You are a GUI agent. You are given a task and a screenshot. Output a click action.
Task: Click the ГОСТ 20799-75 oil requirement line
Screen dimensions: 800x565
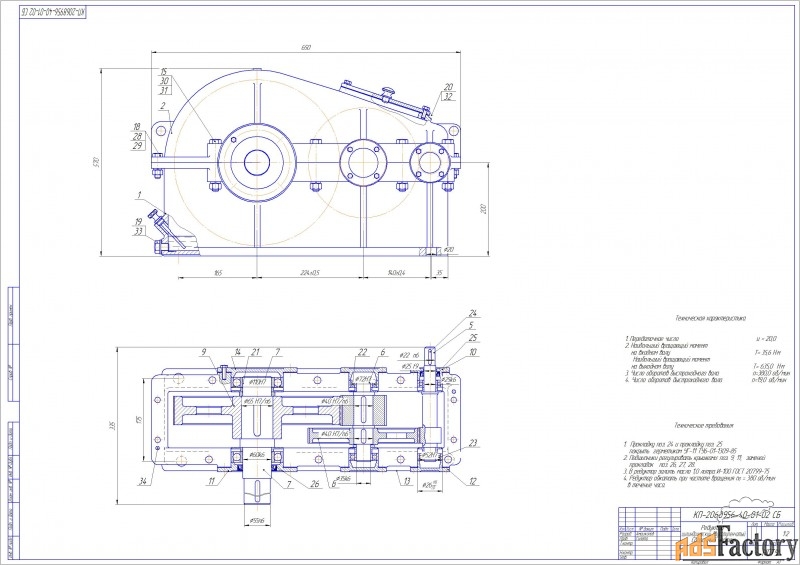(697, 472)
